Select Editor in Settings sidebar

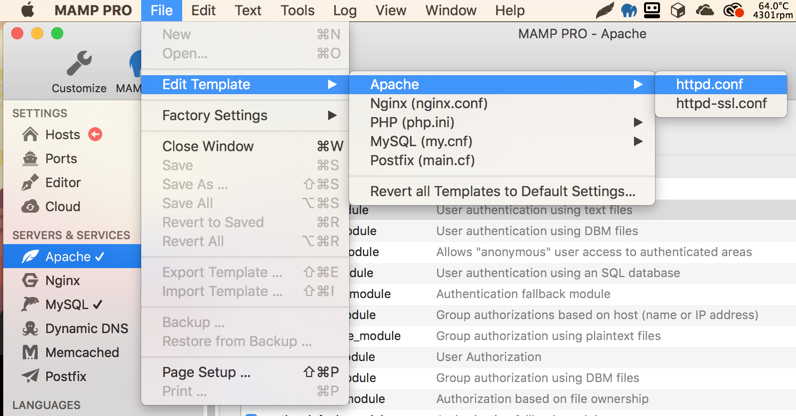63,182
